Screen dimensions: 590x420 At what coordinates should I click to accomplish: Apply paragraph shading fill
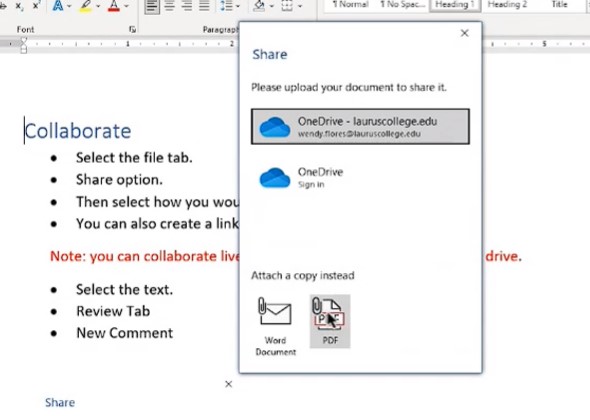point(259,5)
